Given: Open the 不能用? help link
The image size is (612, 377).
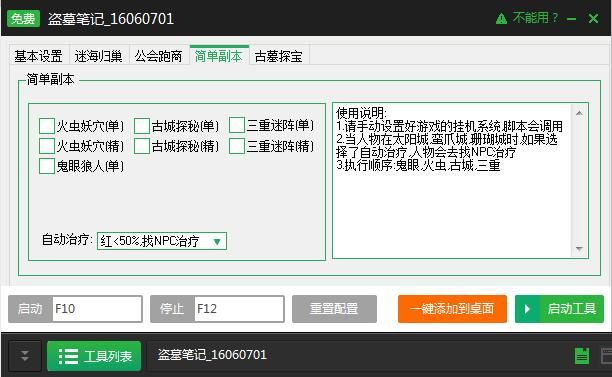Looking at the screenshot, I should [535, 18].
